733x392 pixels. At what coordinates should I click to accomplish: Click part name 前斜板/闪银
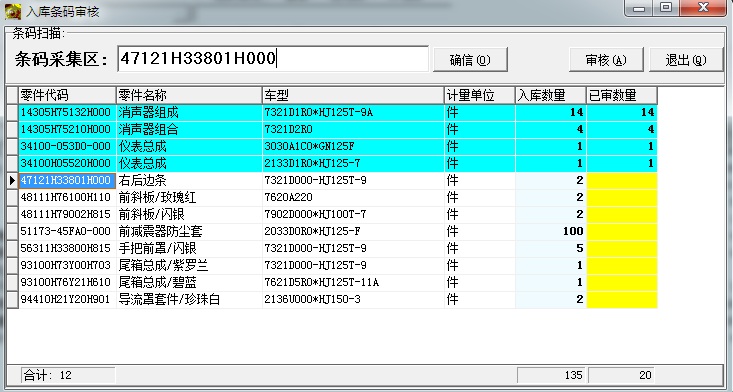(151, 214)
